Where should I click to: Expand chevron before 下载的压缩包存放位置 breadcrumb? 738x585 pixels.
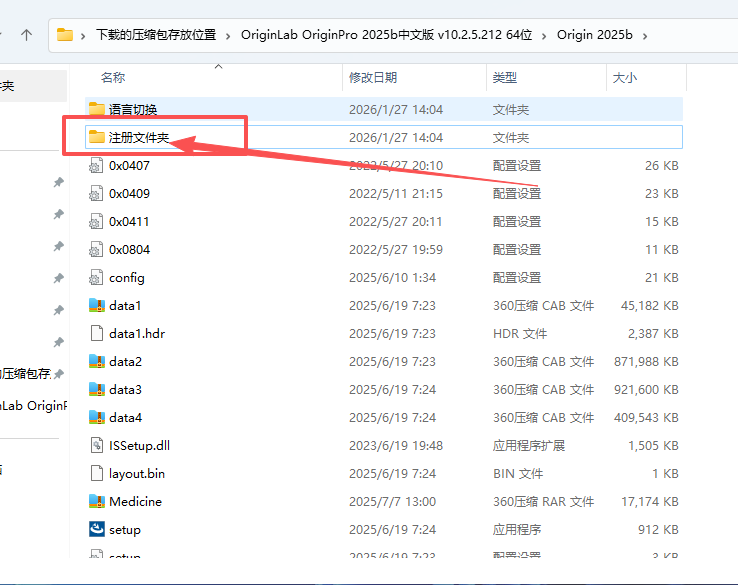pos(83,36)
